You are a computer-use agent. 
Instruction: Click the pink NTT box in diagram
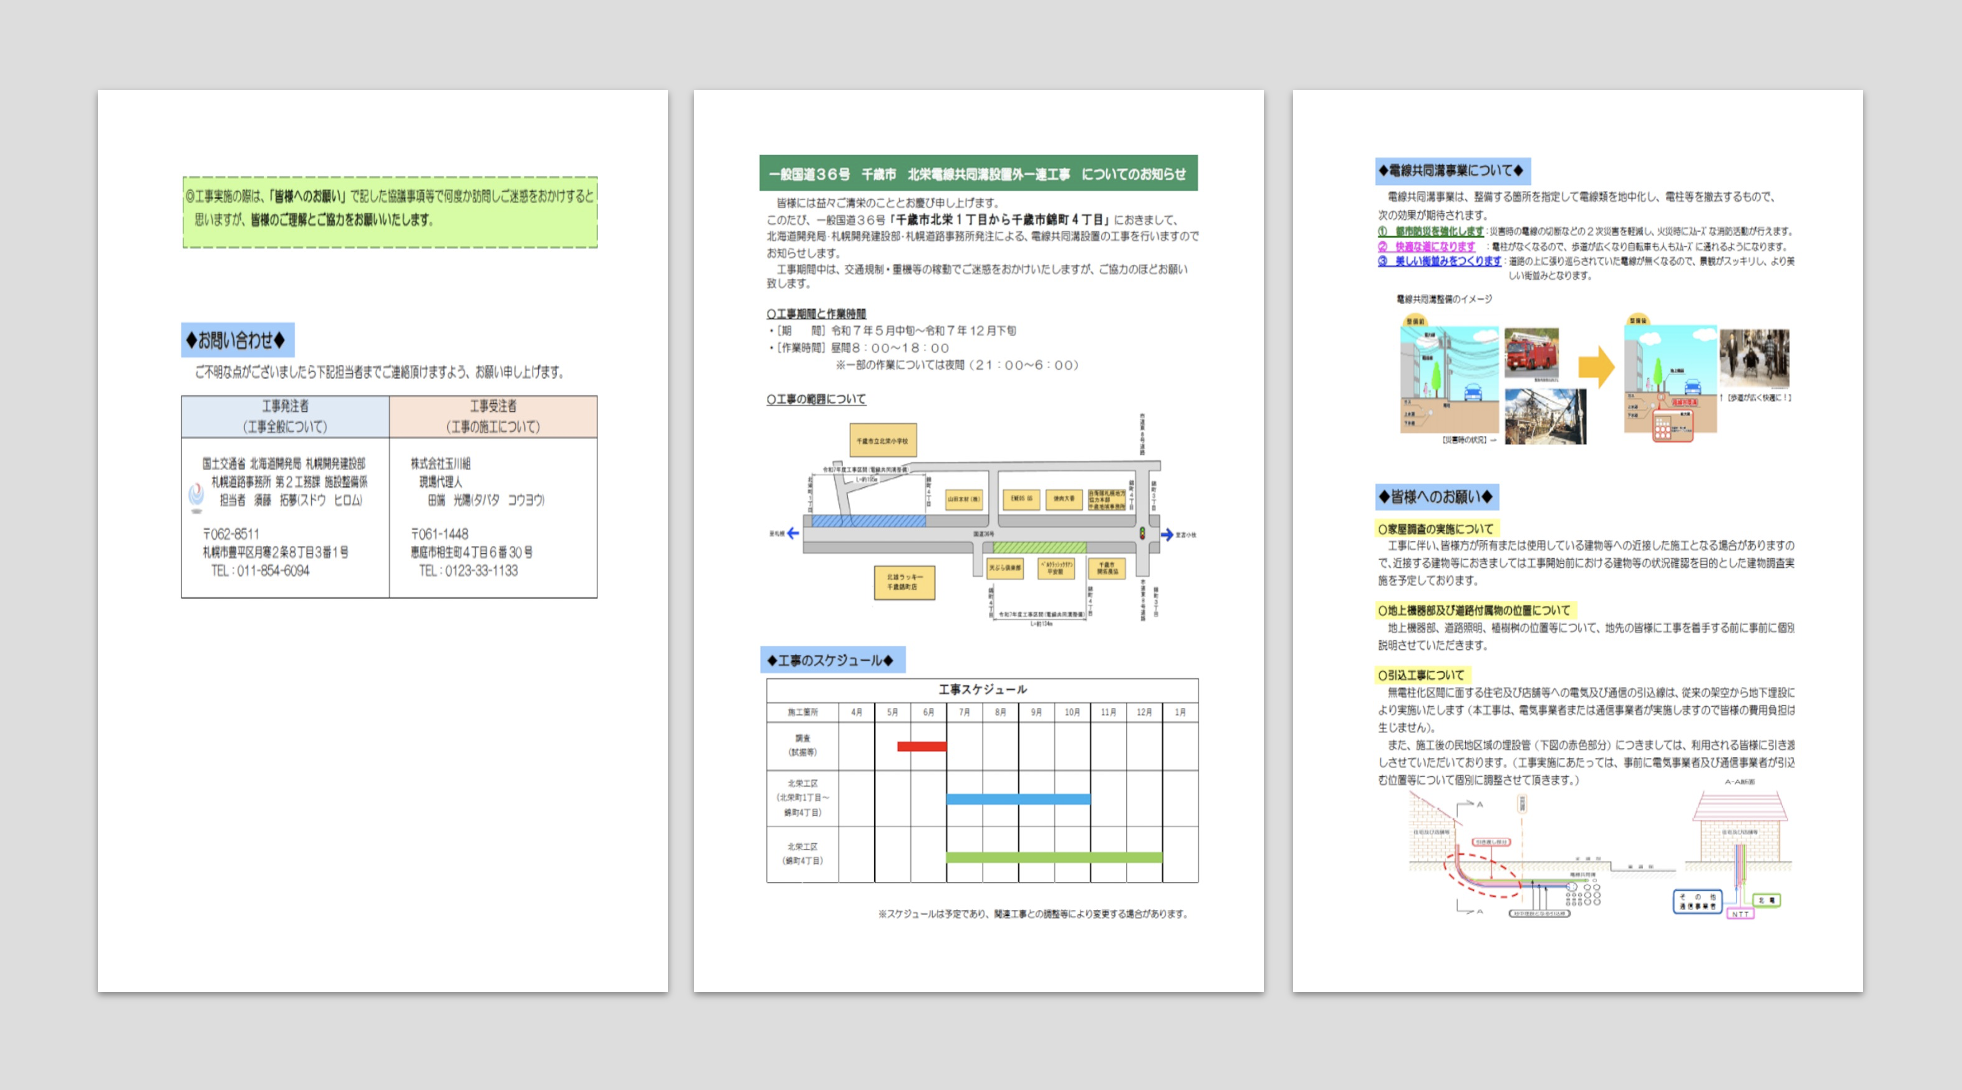pos(1740,914)
